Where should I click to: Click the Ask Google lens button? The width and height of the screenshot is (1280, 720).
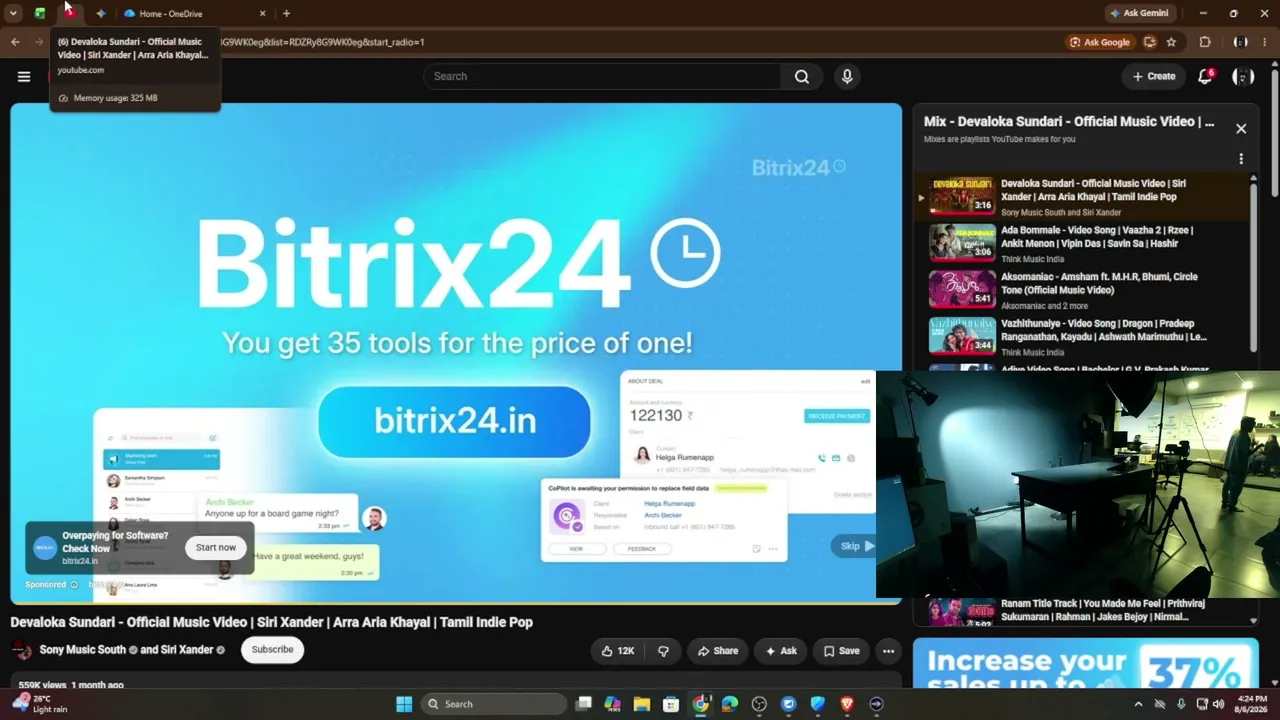click(x=1099, y=42)
